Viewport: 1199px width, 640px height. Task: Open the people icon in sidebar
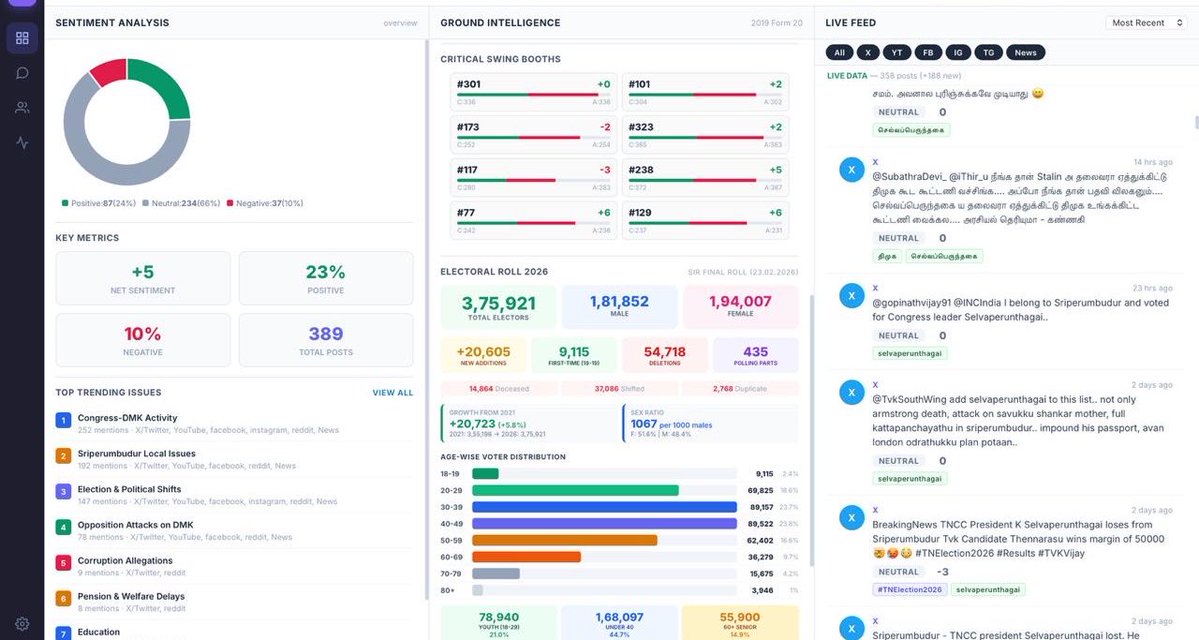point(22,108)
